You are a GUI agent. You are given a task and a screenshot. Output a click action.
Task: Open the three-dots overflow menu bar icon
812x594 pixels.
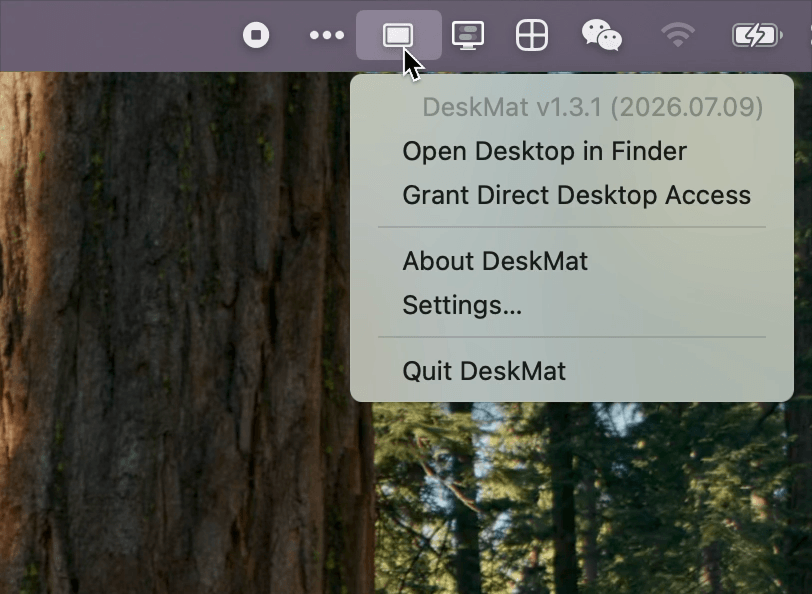pos(327,35)
